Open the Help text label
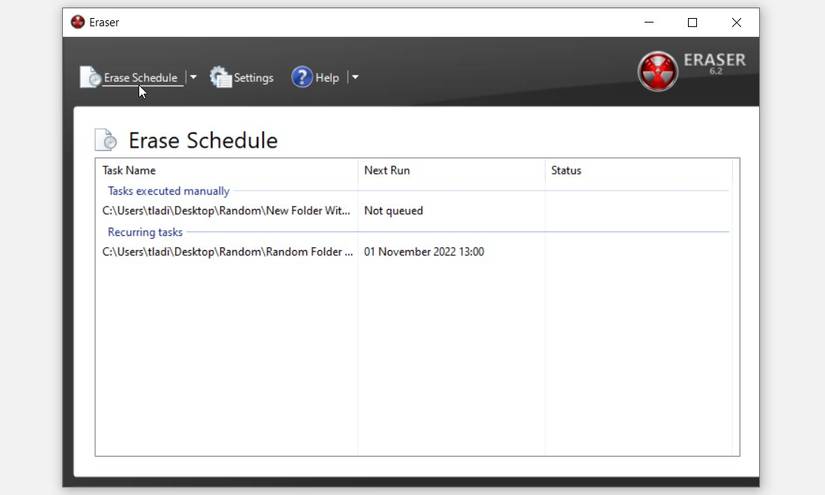This screenshot has width=825, height=495. (x=327, y=78)
